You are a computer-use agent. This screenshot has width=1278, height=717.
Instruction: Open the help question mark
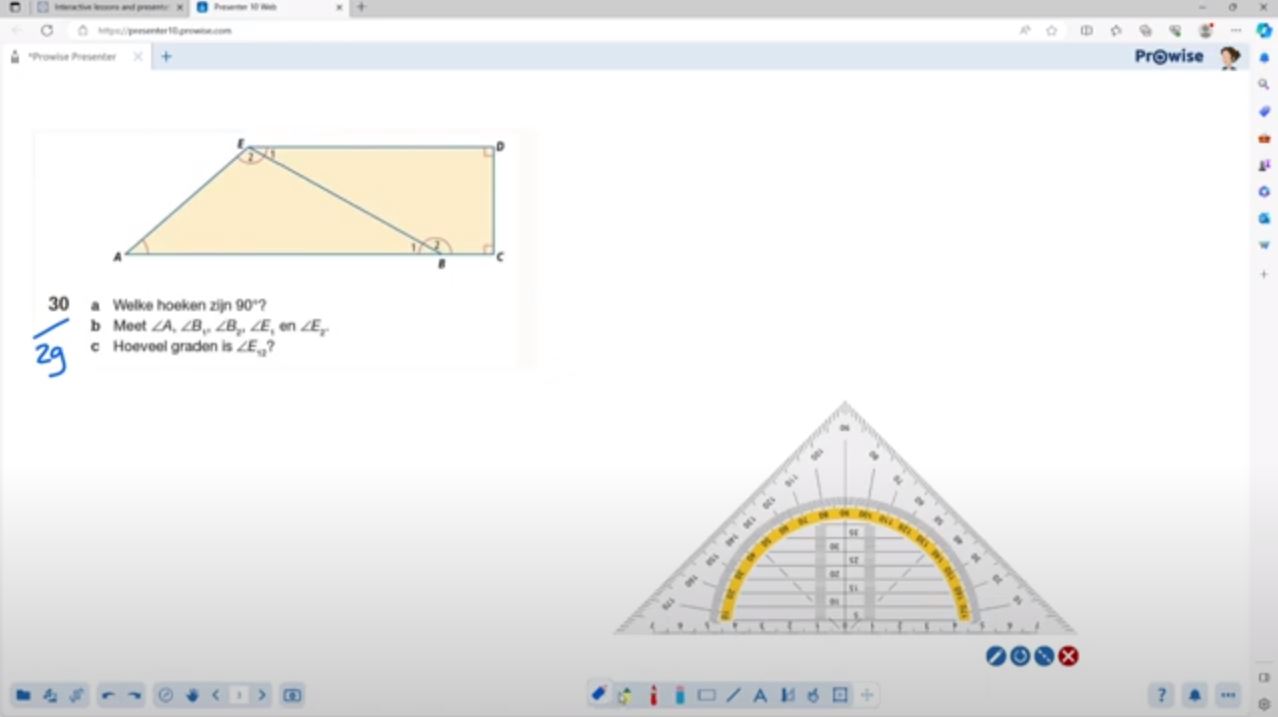click(x=1161, y=695)
